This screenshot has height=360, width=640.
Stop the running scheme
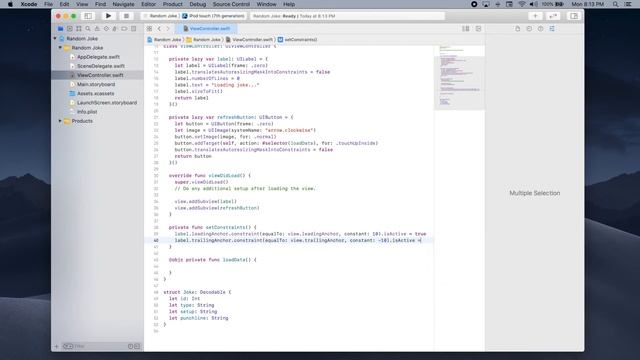(127, 16)
